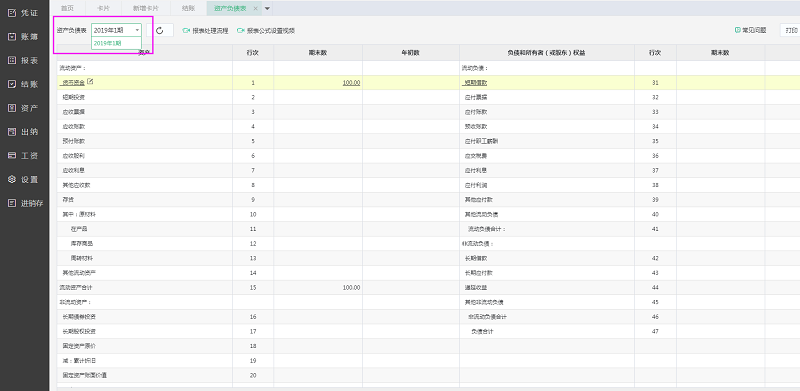Select the 减：累计折旧 row label

click(x=79, y=361)
